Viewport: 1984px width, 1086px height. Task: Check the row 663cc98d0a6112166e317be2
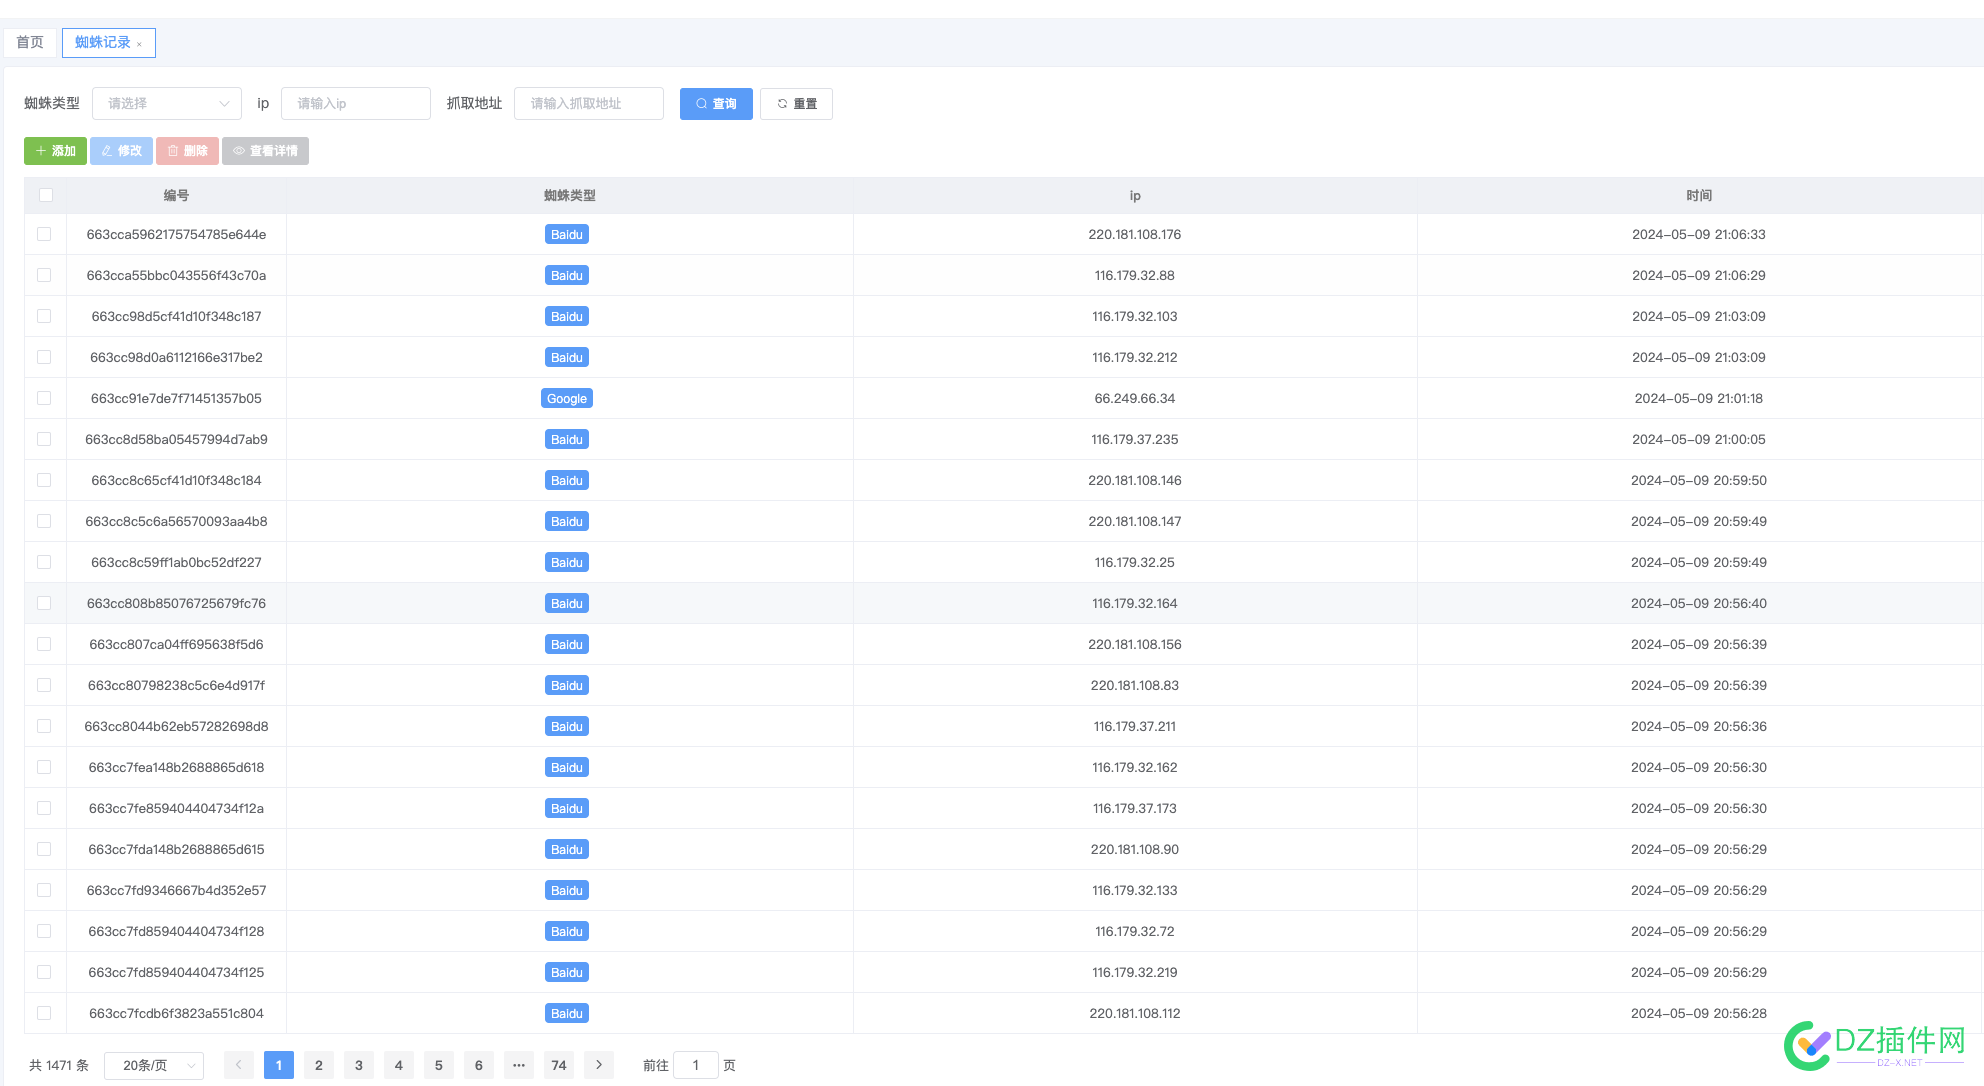44,357
